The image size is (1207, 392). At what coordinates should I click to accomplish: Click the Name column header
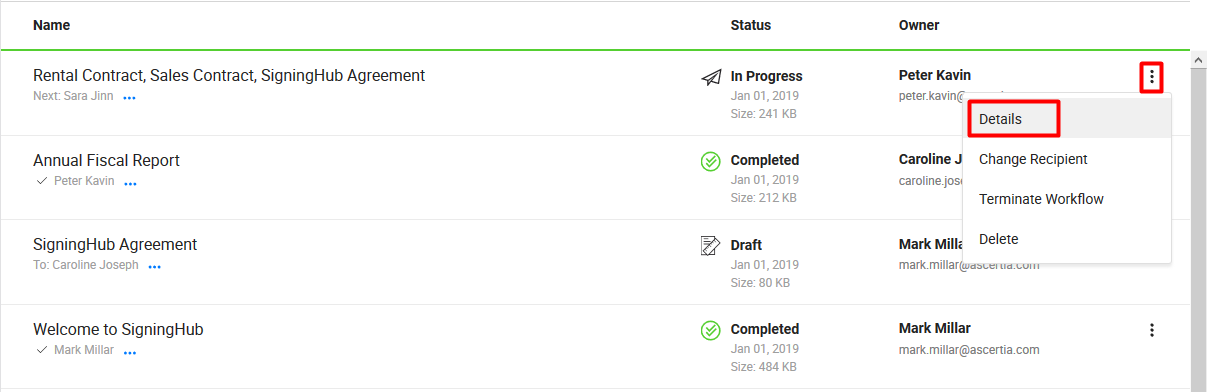coord(51,25)
